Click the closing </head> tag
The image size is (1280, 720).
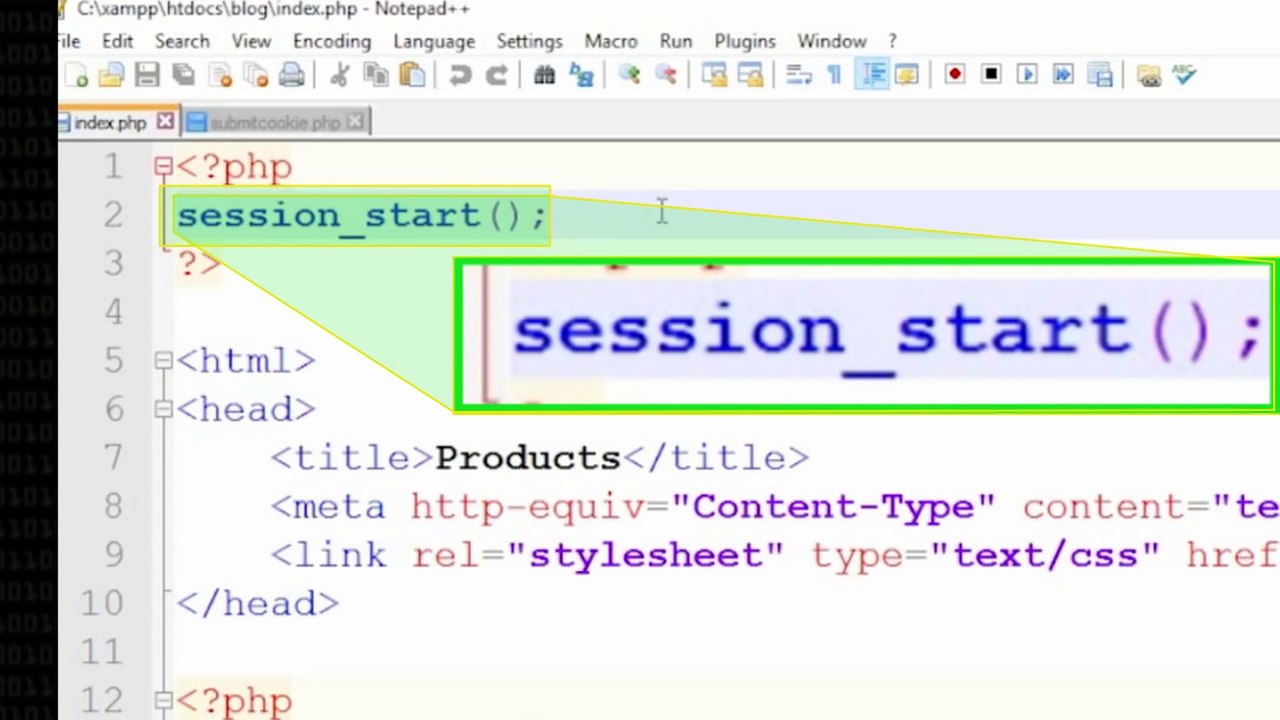point(258,603)
